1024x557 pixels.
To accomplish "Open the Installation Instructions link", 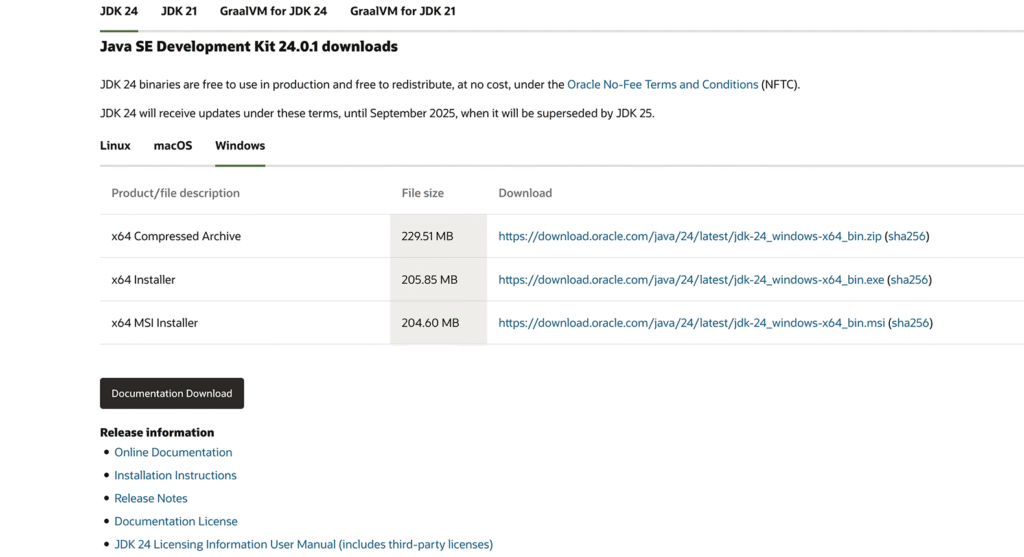I will point(175,475).
